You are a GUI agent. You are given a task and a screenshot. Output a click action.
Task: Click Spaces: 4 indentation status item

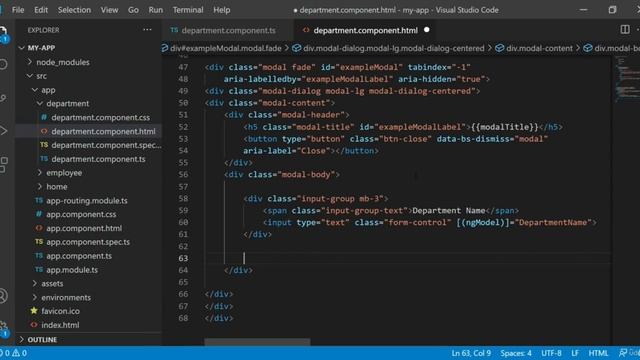516,353
